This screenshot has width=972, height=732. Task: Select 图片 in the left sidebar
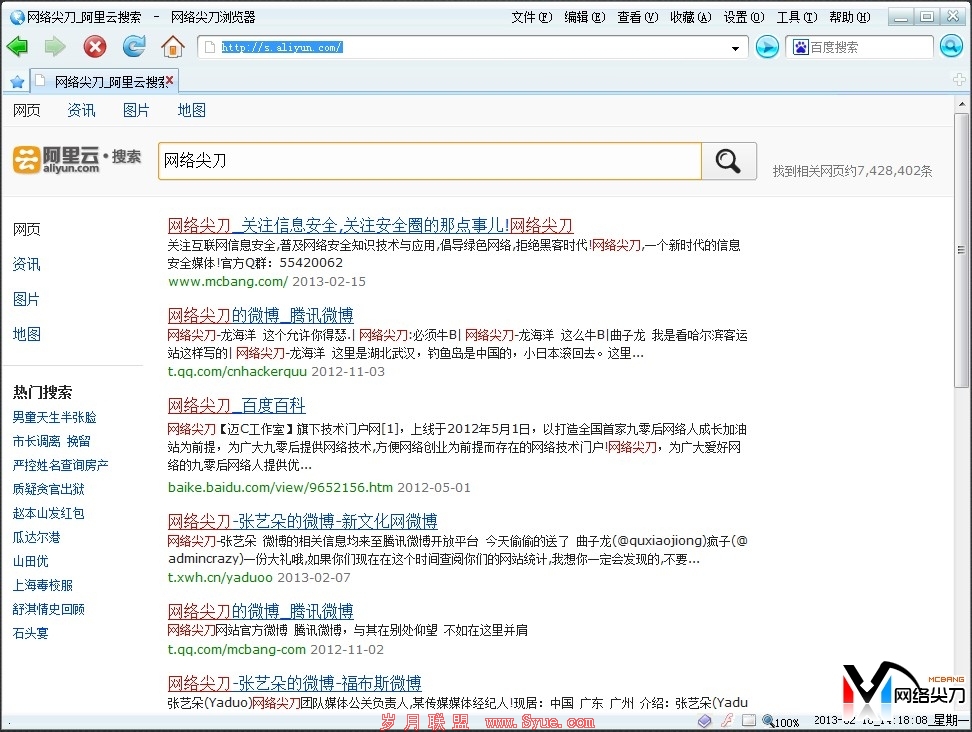point(26,299)
